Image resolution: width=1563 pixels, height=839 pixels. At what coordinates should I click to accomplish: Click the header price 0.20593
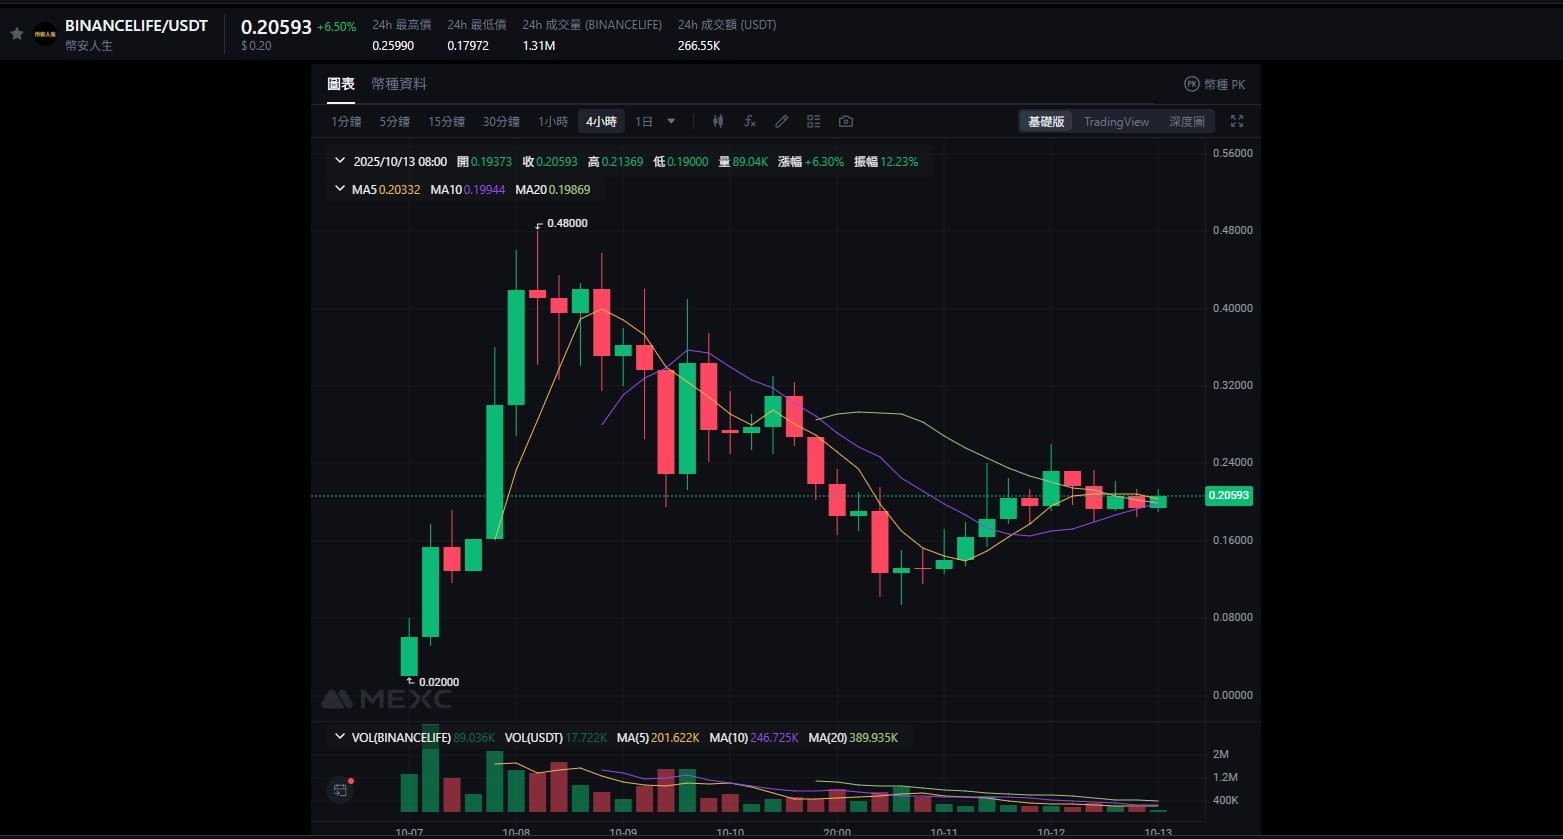(x=276, y=27)
